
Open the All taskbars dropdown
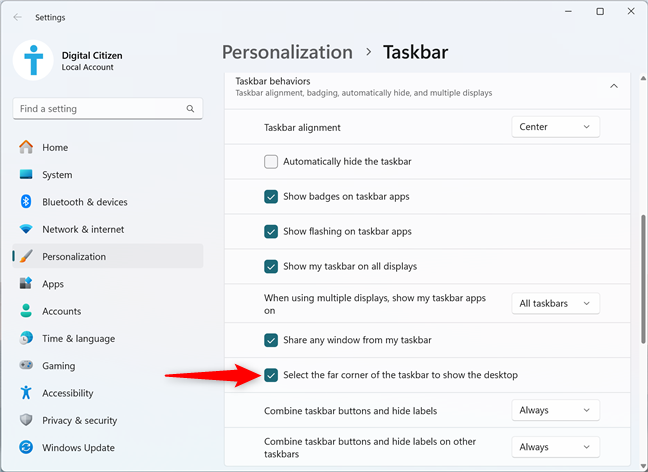[555, 303]
